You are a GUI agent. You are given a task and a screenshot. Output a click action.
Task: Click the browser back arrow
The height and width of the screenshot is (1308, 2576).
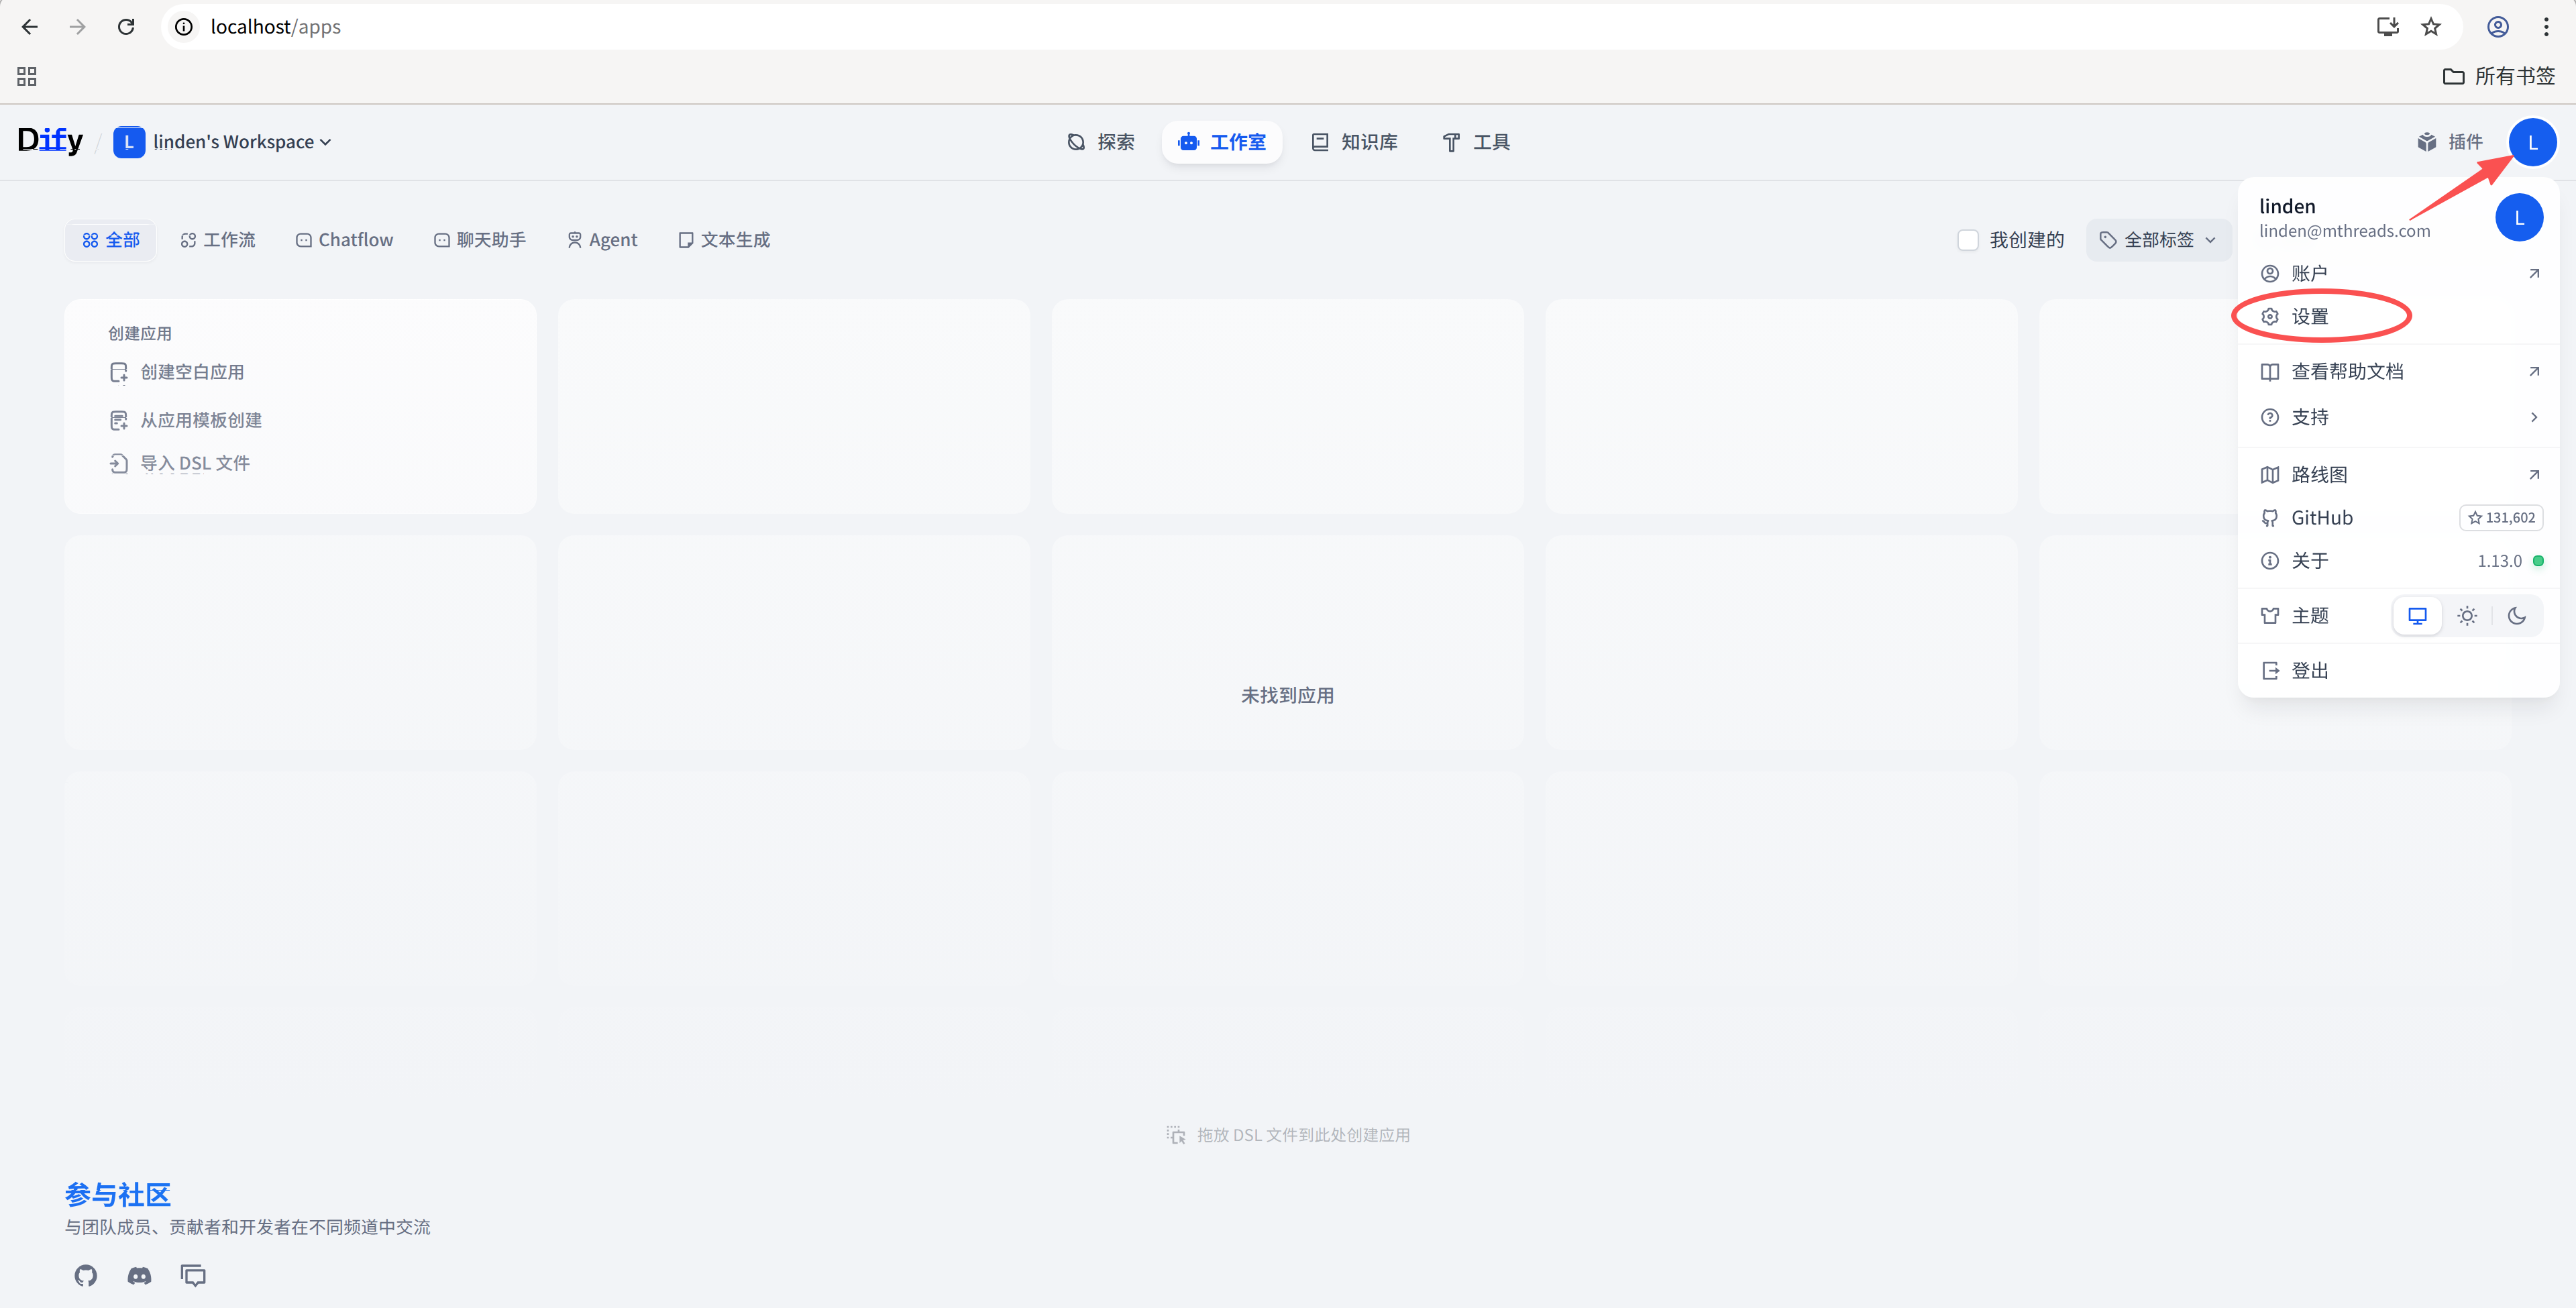point(30,27)
